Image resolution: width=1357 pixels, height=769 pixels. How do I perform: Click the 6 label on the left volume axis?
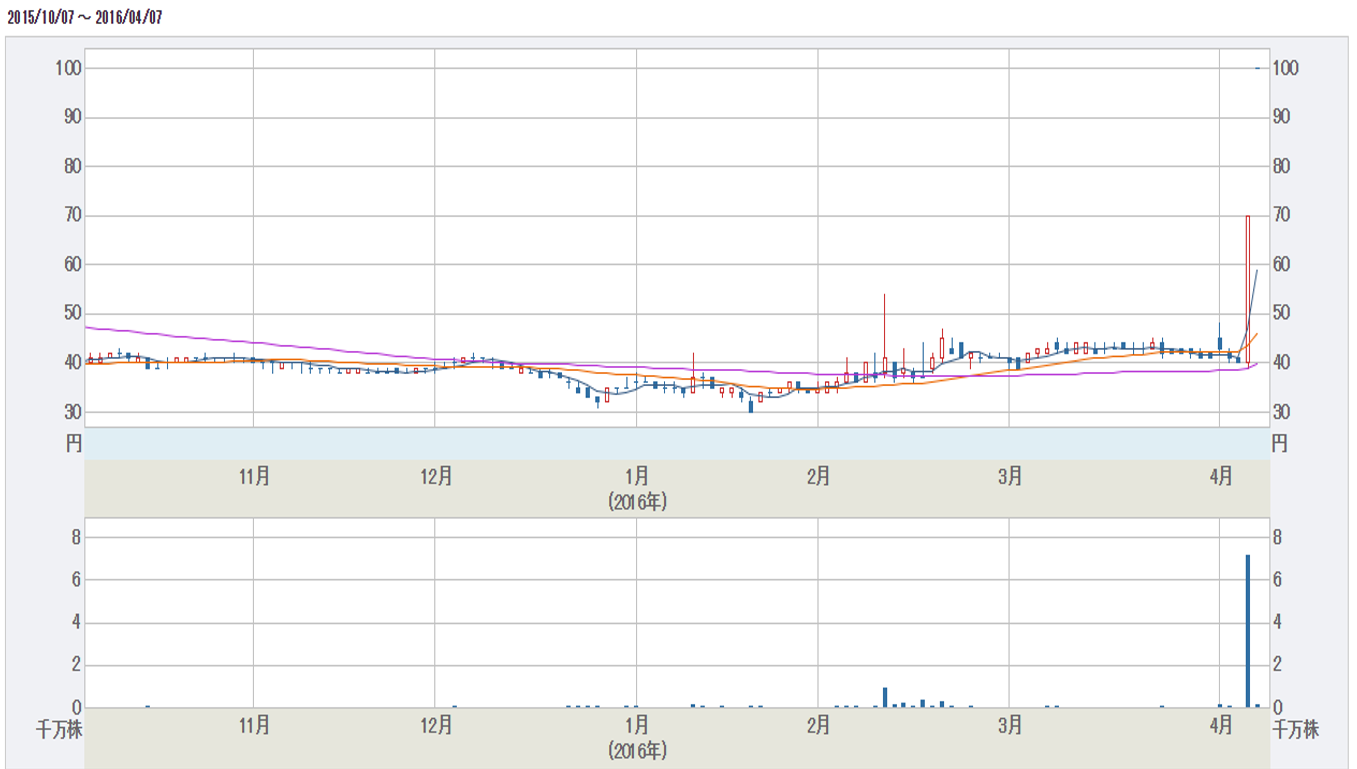pyautogui.click(x=77, y=580)
